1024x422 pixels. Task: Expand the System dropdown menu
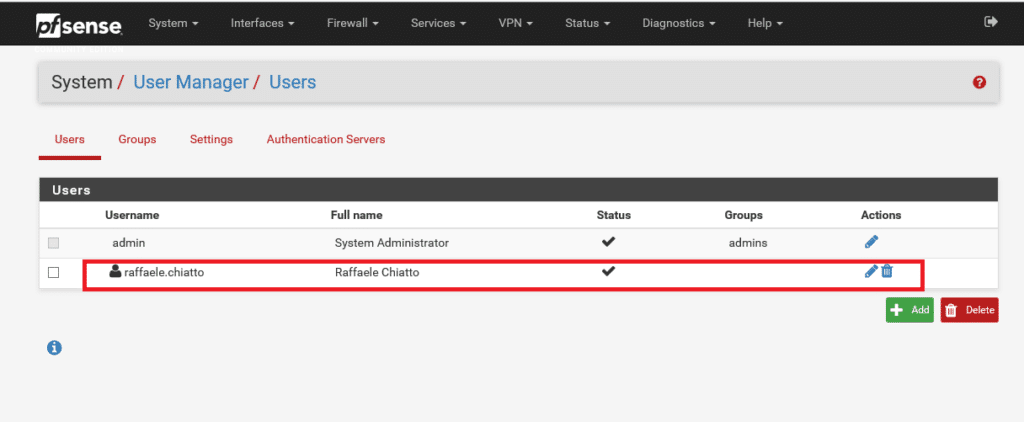click(x=173, y=23)
